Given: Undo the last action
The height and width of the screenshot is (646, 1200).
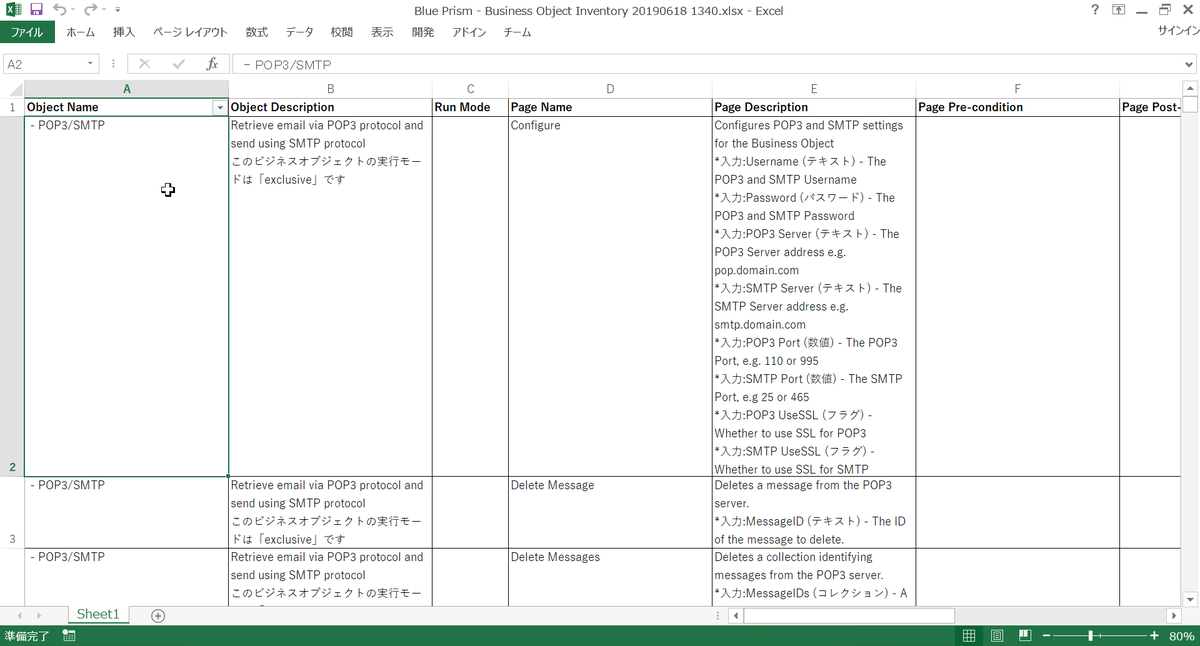Looking at the screenshot, I should (58, 10).
